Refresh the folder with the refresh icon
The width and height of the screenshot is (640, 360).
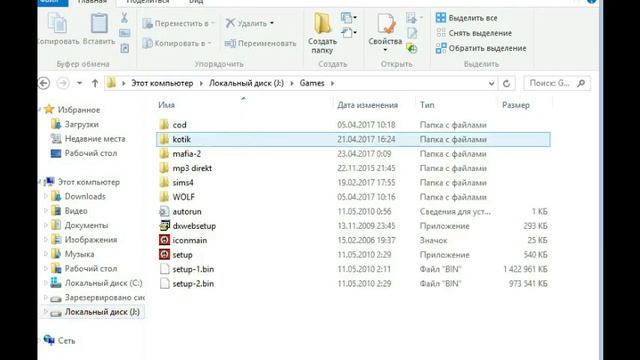(507, 83)
